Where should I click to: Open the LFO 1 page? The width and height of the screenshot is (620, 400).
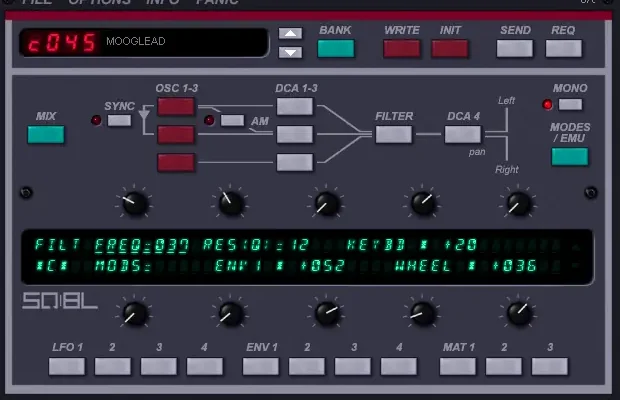coord(67,366)
